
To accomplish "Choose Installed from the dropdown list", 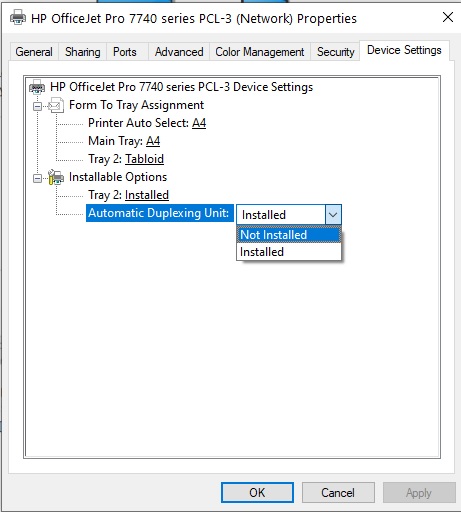I will [x=289, y=252].
